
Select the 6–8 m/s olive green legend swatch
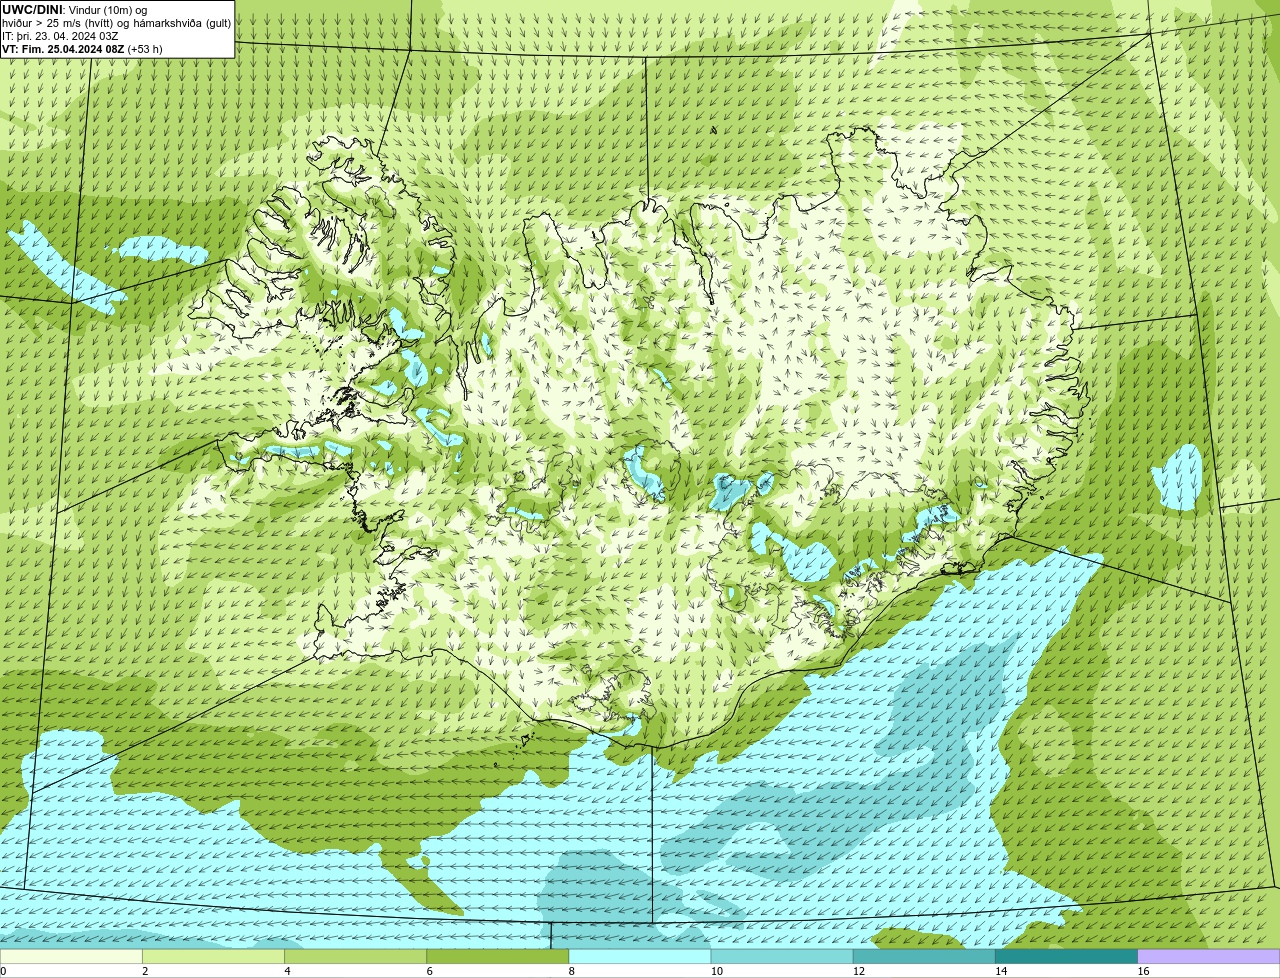click(x=497, y=956)
